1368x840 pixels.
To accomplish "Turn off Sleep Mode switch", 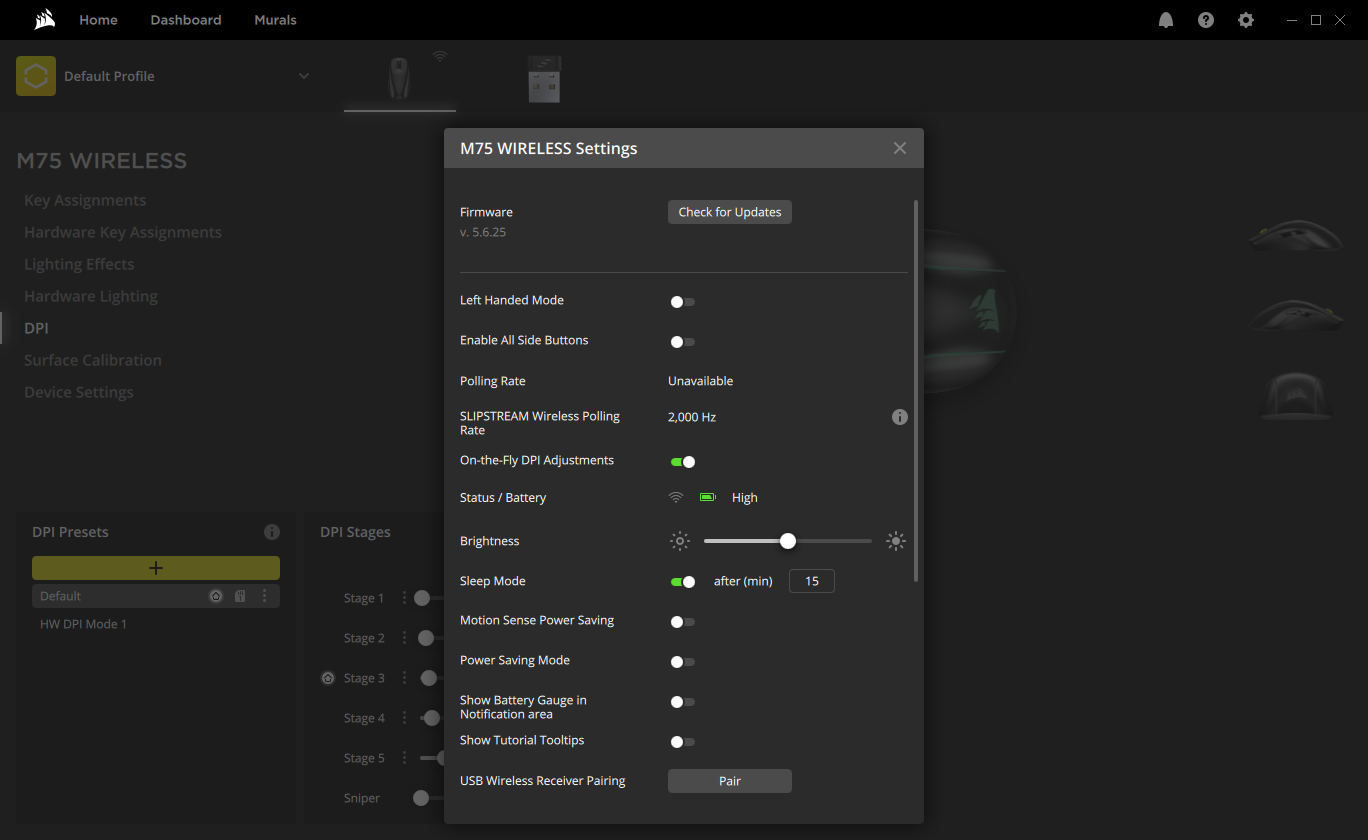I will click(x=682, y=581).
